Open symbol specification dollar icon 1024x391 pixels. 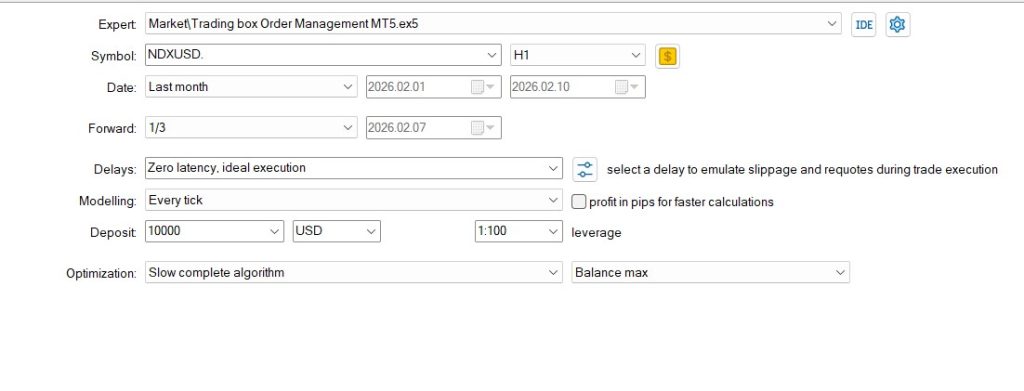(667, 56)
